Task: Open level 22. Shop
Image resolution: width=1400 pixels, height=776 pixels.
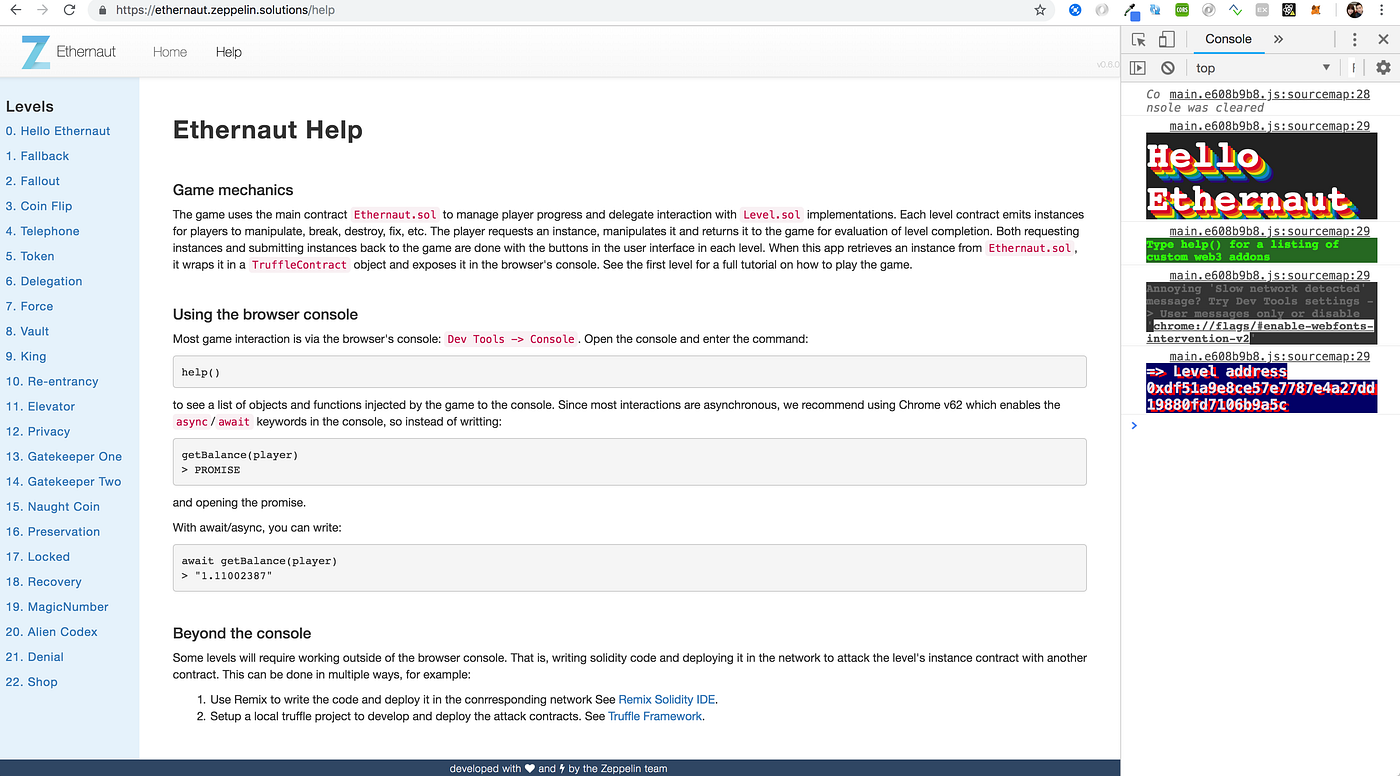Action: point(32,681)
